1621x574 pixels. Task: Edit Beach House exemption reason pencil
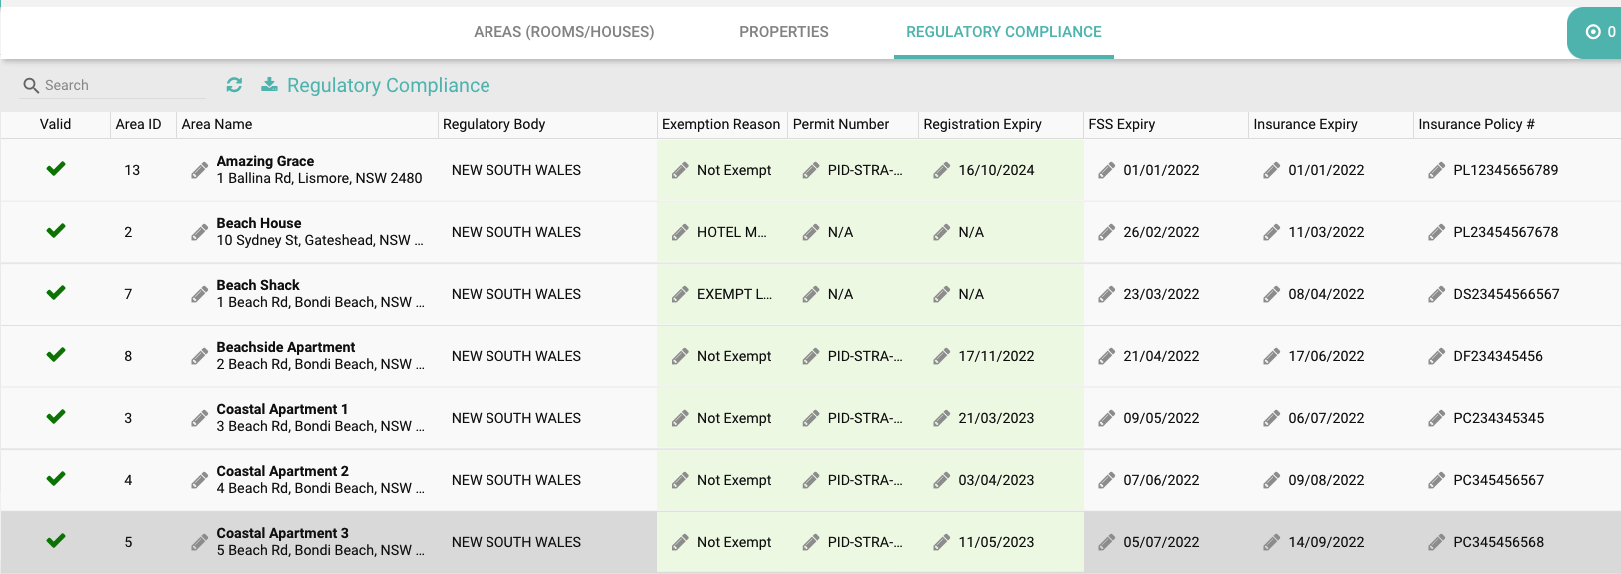coord(680,232)
